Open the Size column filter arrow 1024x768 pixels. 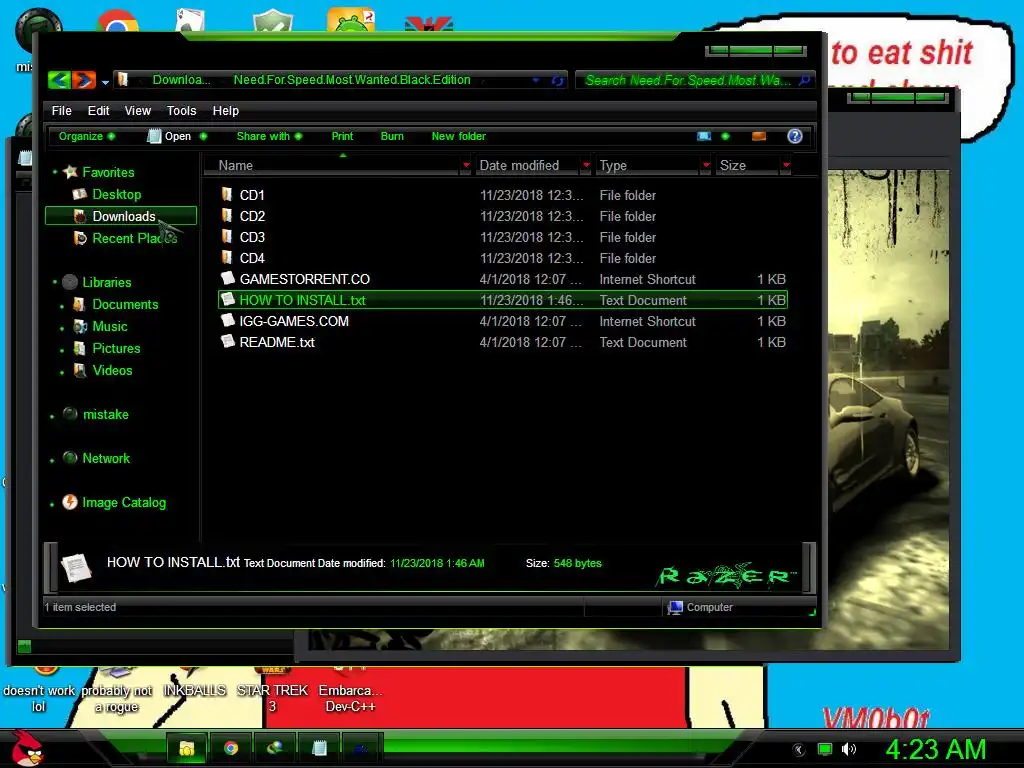(x=786, y=165)
